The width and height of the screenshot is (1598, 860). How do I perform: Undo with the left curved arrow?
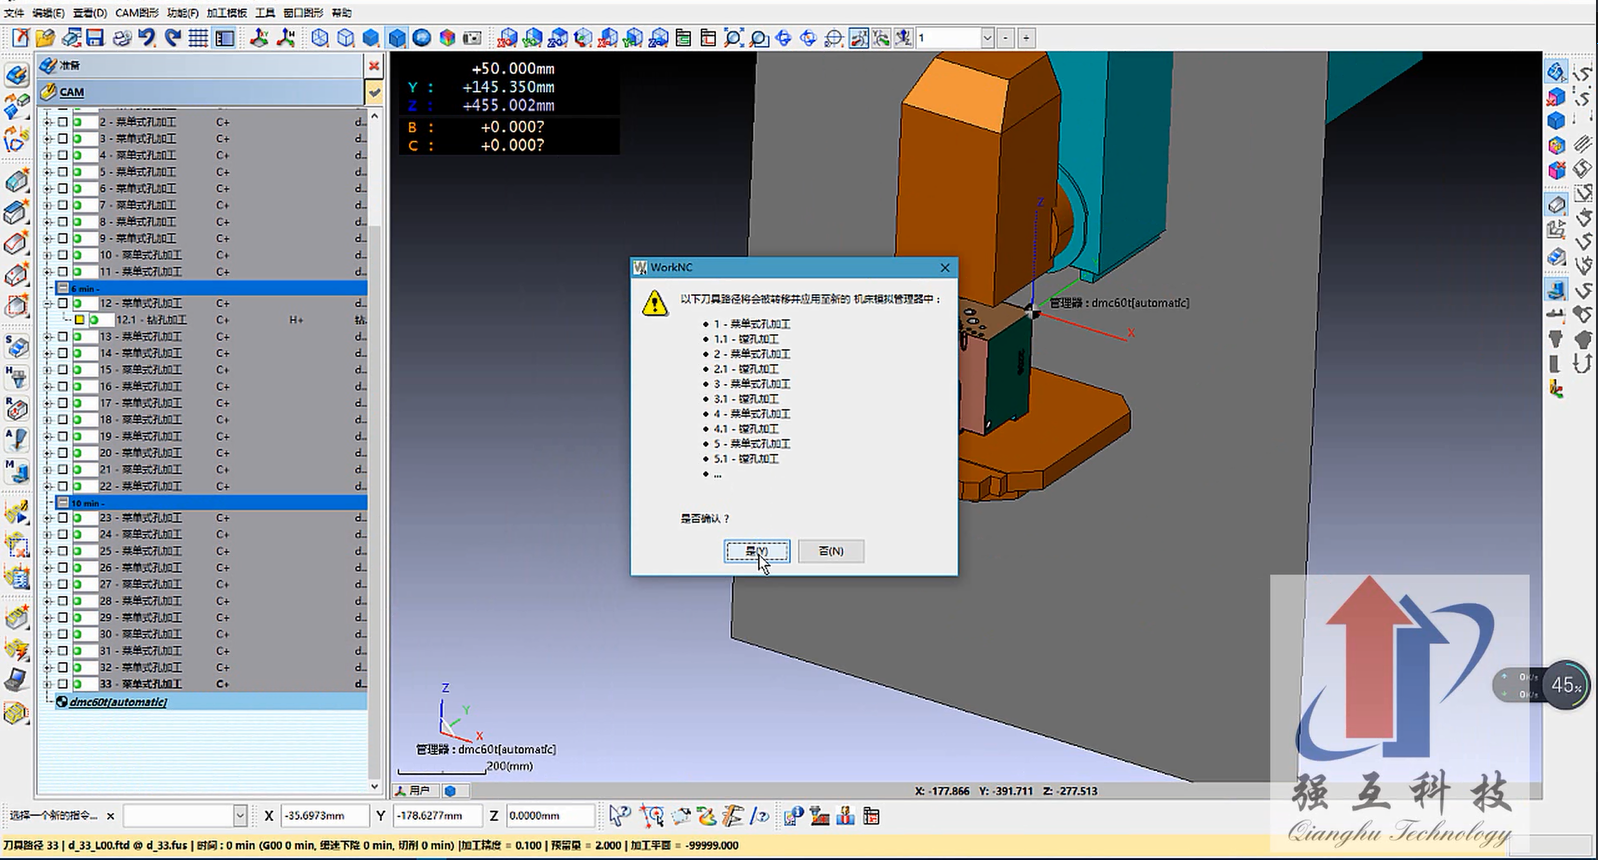[x=147, y=38]
